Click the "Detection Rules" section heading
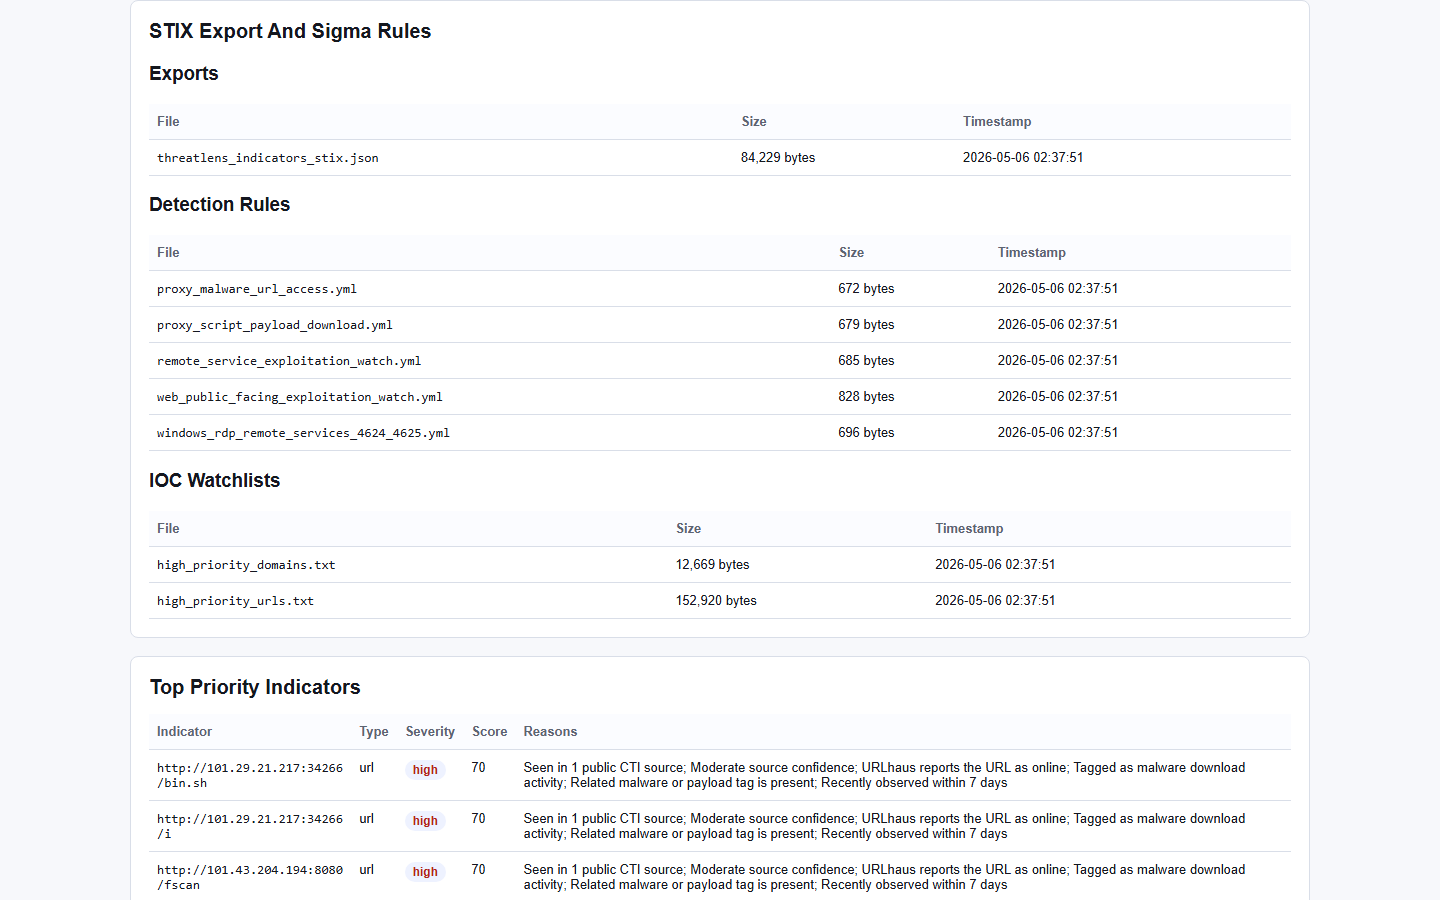Image resolution: width=1440 pixels, height=900 pixels. [220, 204]
